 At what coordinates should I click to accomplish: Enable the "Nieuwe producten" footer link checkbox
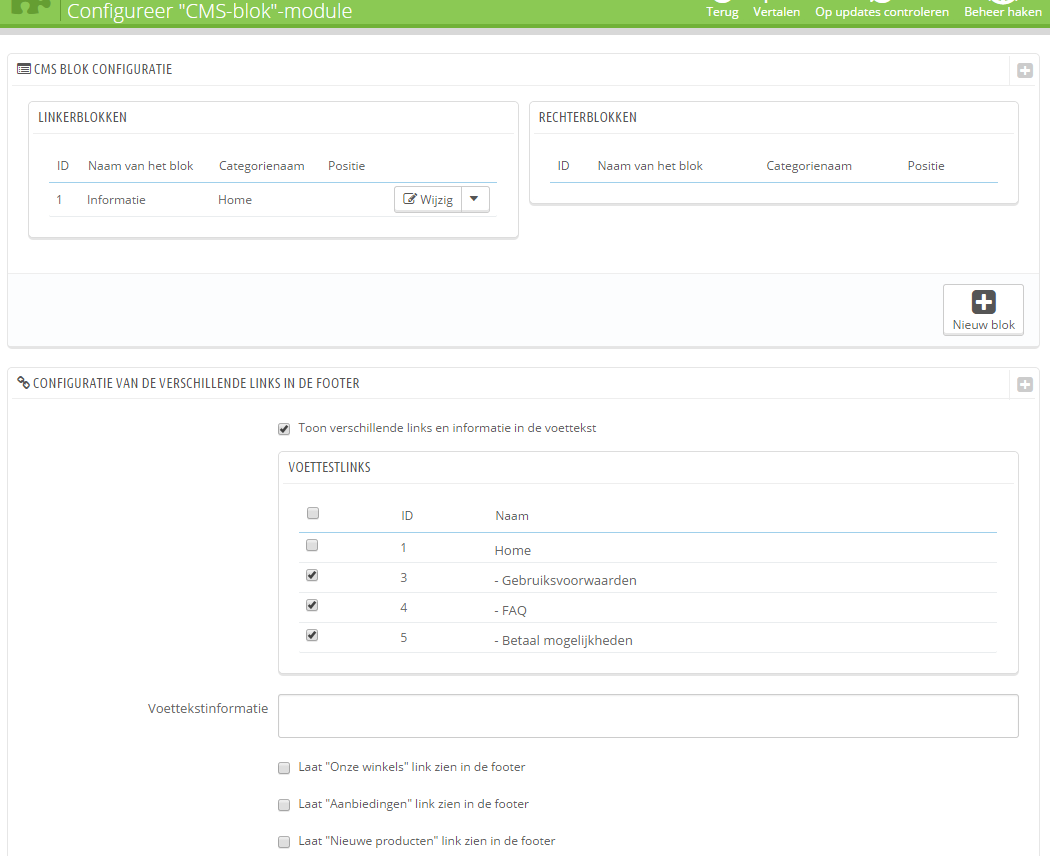[284, 841]
